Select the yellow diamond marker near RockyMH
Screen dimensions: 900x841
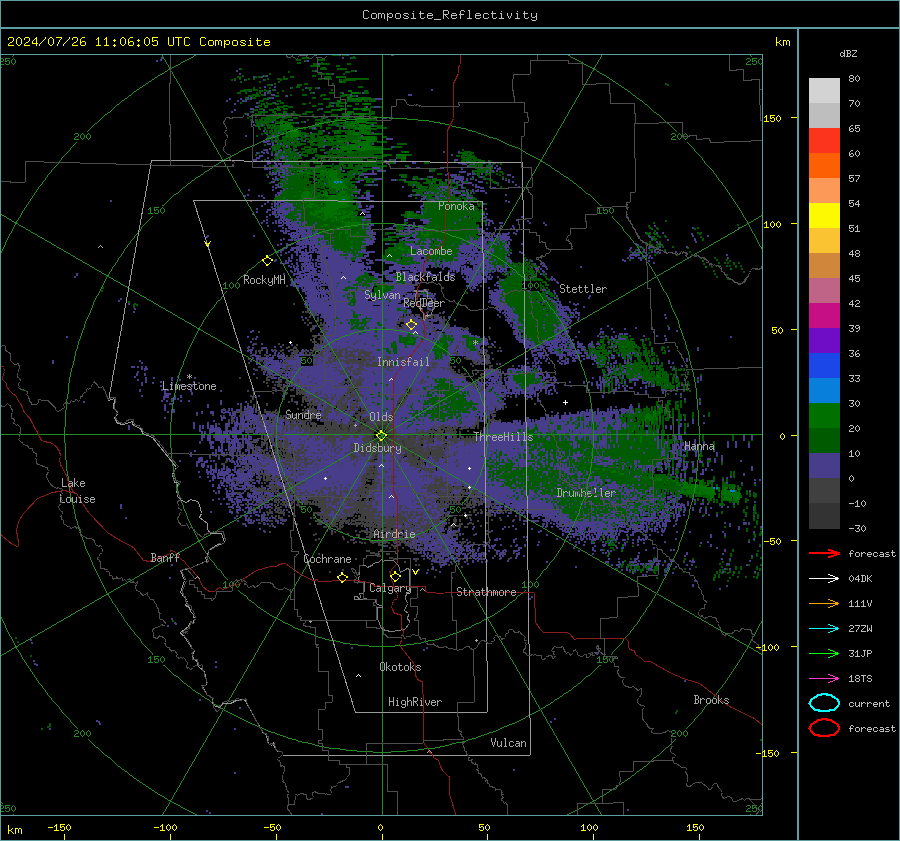click(267, 261)
